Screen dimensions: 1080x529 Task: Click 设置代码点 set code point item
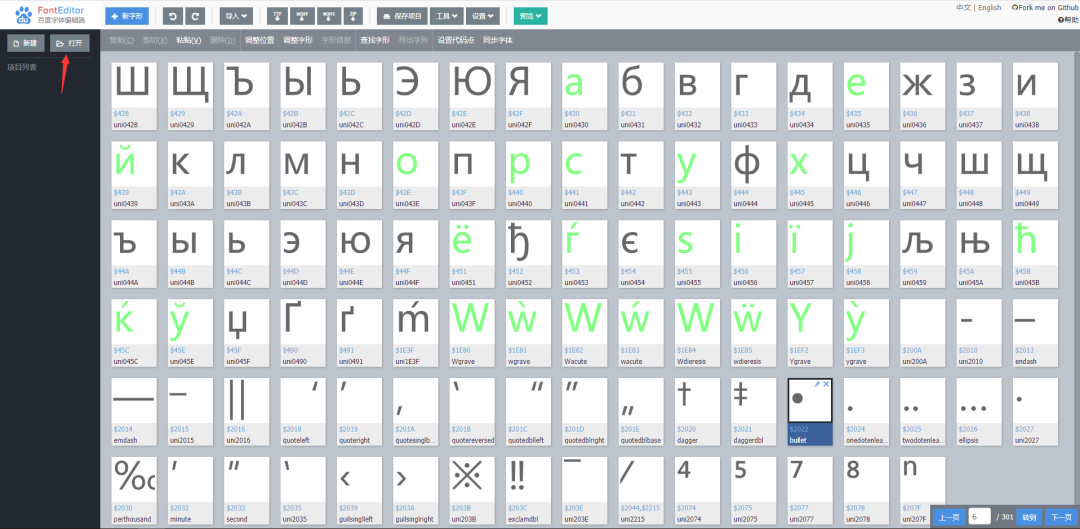coord(456,41)
